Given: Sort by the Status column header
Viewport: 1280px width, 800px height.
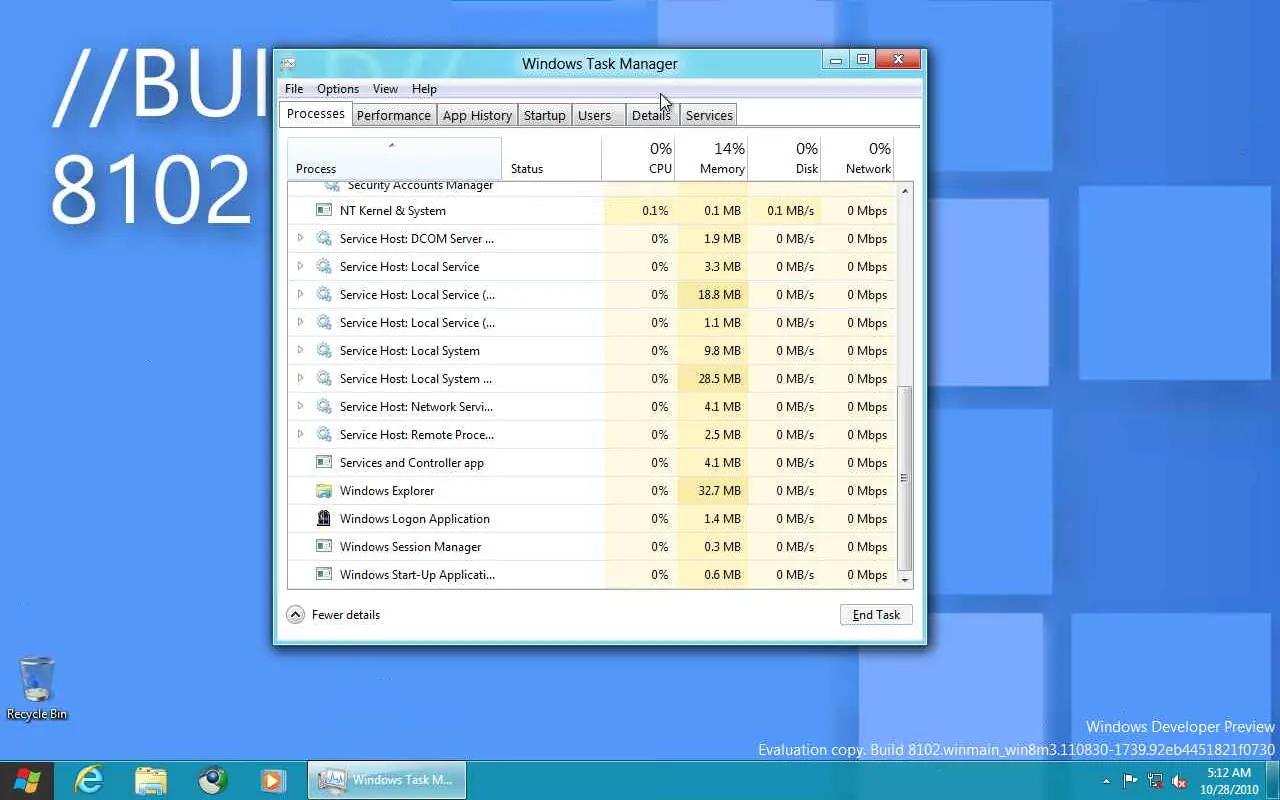Looking at the screenshot, I should 551,158.
